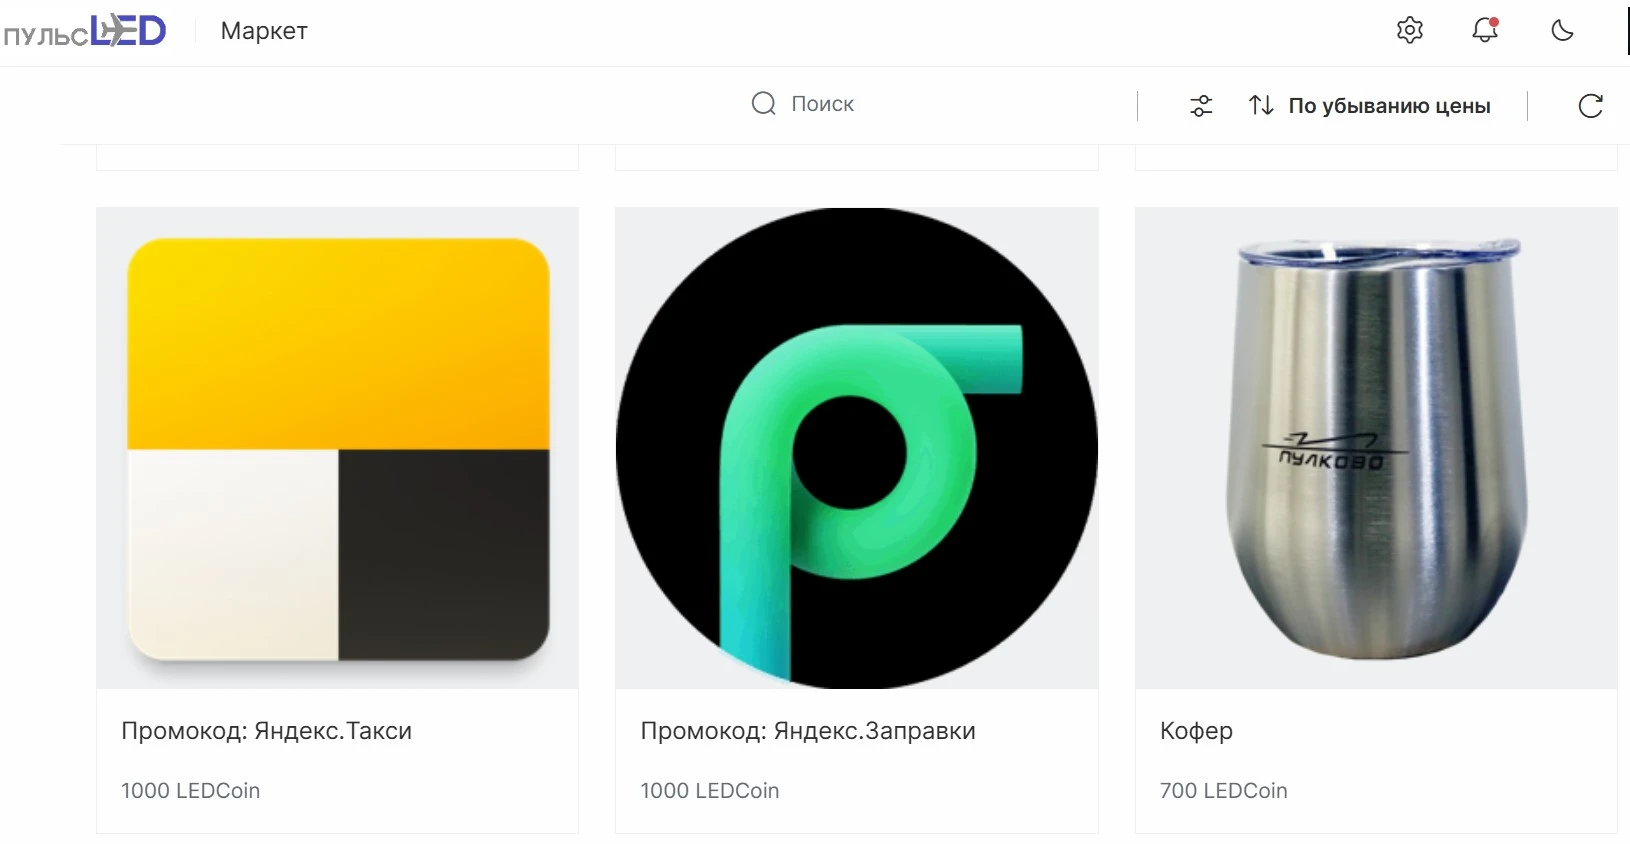Open settings via the gear icon
1630x844 pixels.
pos(1410,30)
